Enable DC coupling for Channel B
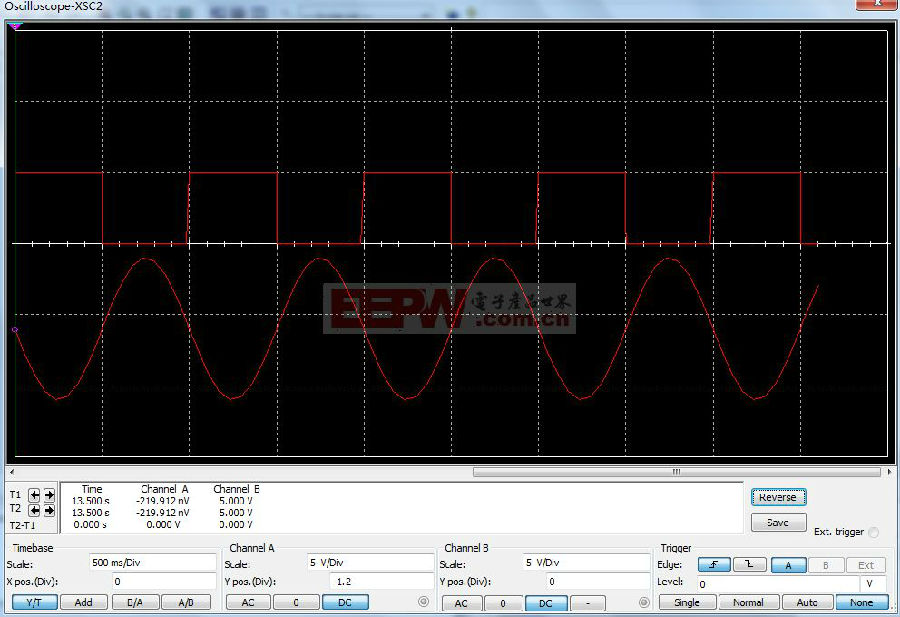Screen dimensions: 900x617 pos(546,603)
